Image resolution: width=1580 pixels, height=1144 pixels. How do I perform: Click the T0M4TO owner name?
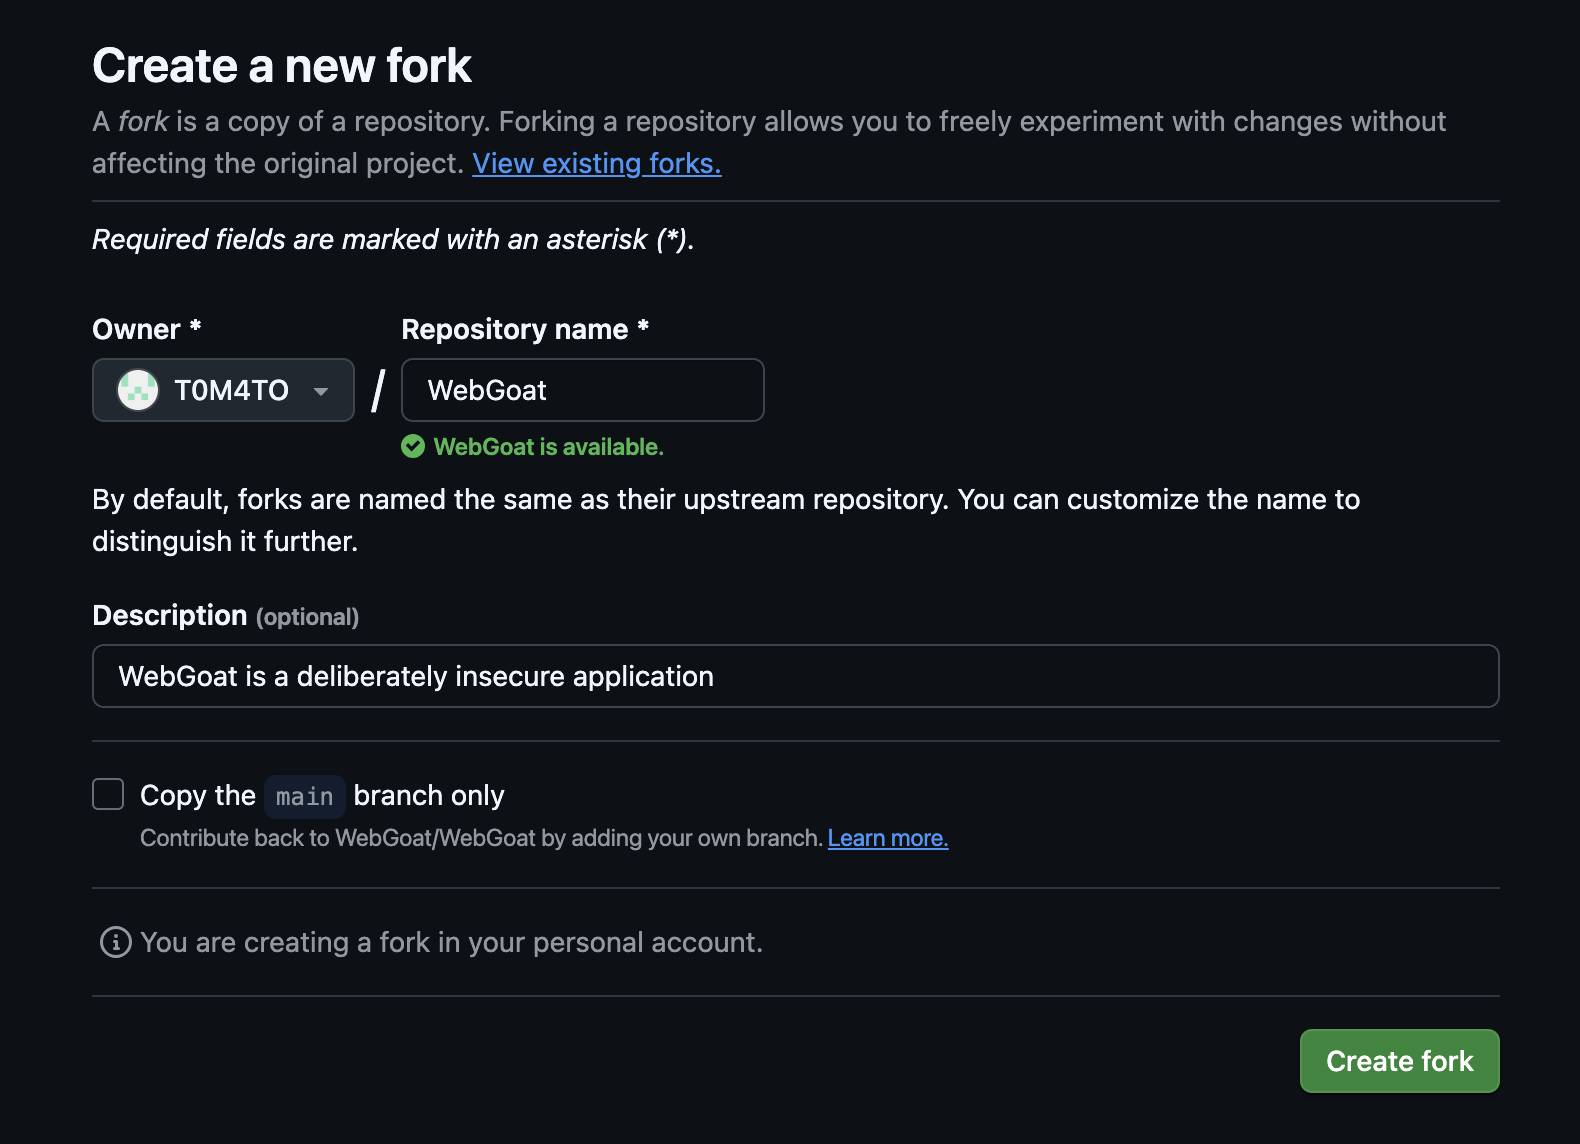[x=231, y=390]
